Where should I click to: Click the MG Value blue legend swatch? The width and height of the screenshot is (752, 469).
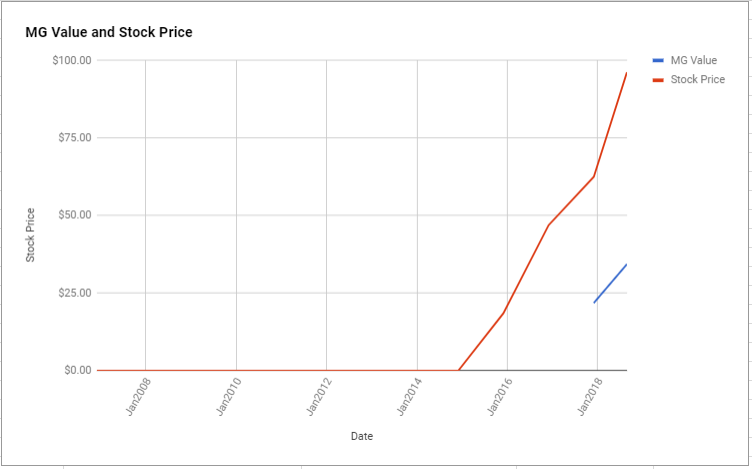click(x=658, y=60)
